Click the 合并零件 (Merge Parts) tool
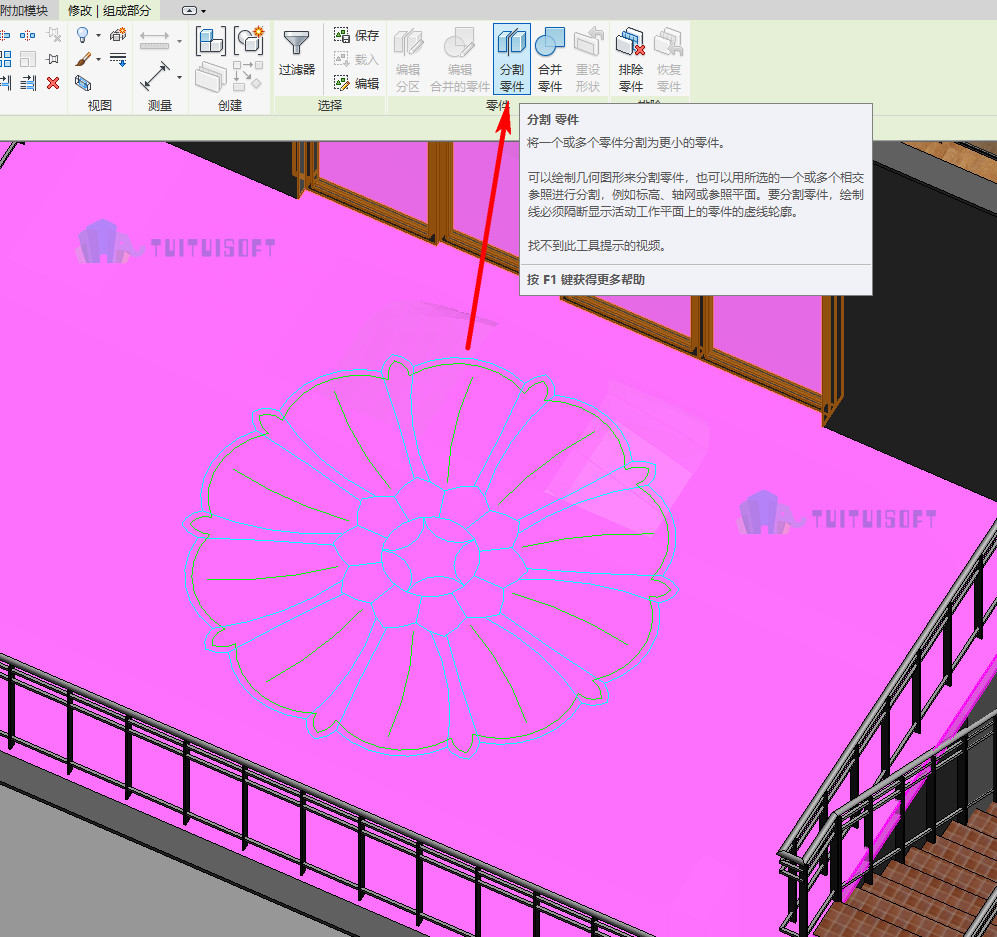This screenshot has height=937, width=997. (550, 59)
